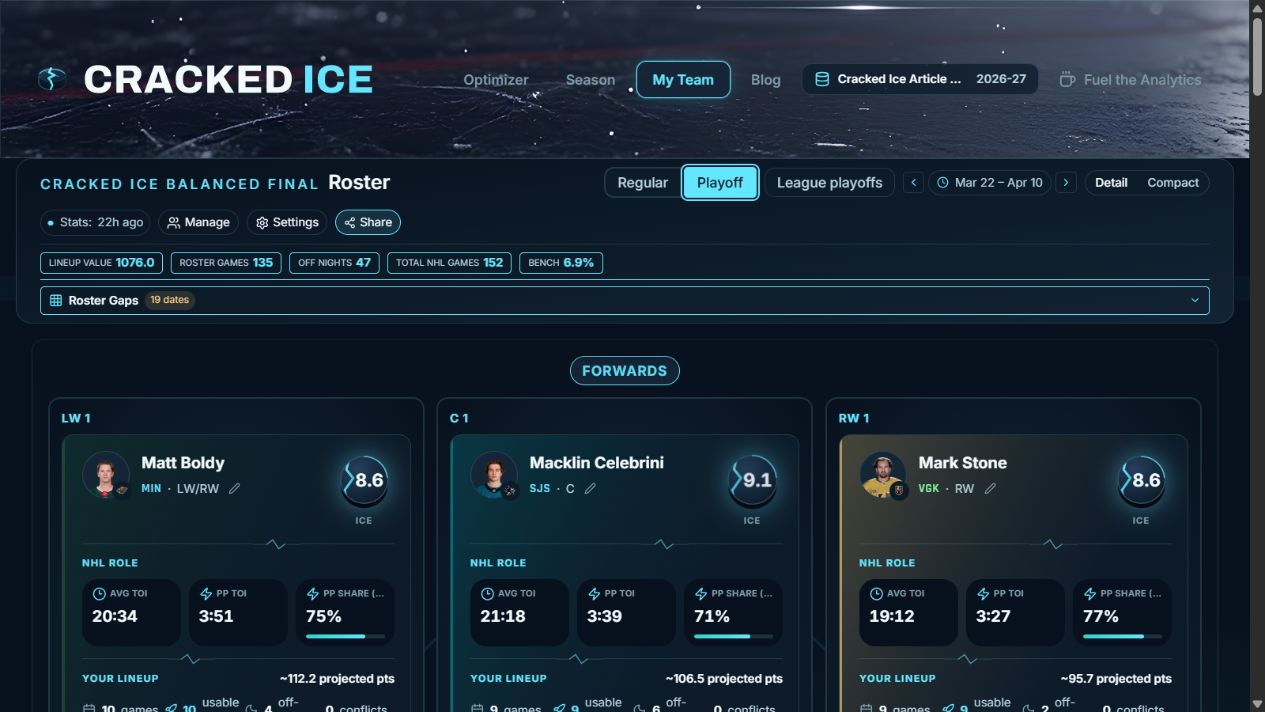
Task: Click Macklin Celebrini's 71% PP share bar
Action: click(733, 636)
